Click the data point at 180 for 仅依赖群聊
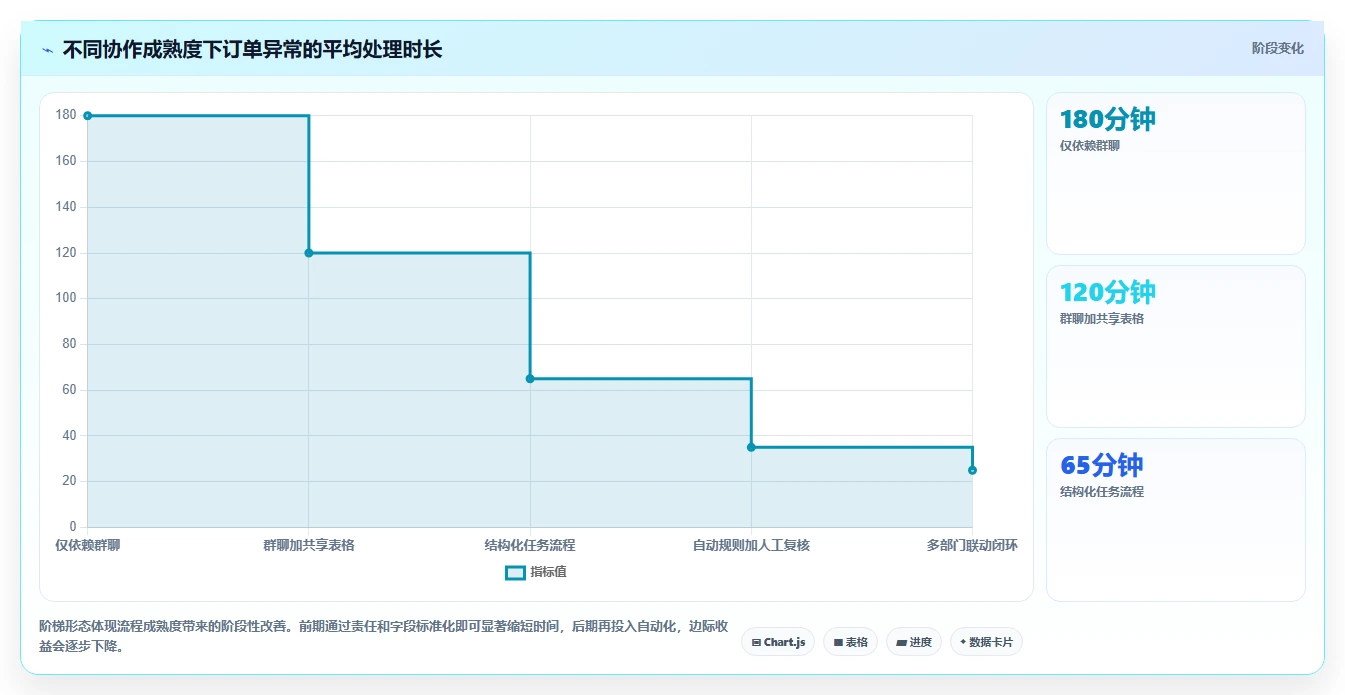 [x=88, y=116]
